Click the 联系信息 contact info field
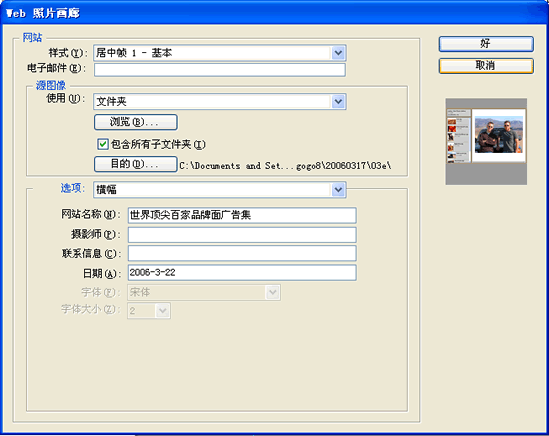The image size is (549, 436). (242, 253)
